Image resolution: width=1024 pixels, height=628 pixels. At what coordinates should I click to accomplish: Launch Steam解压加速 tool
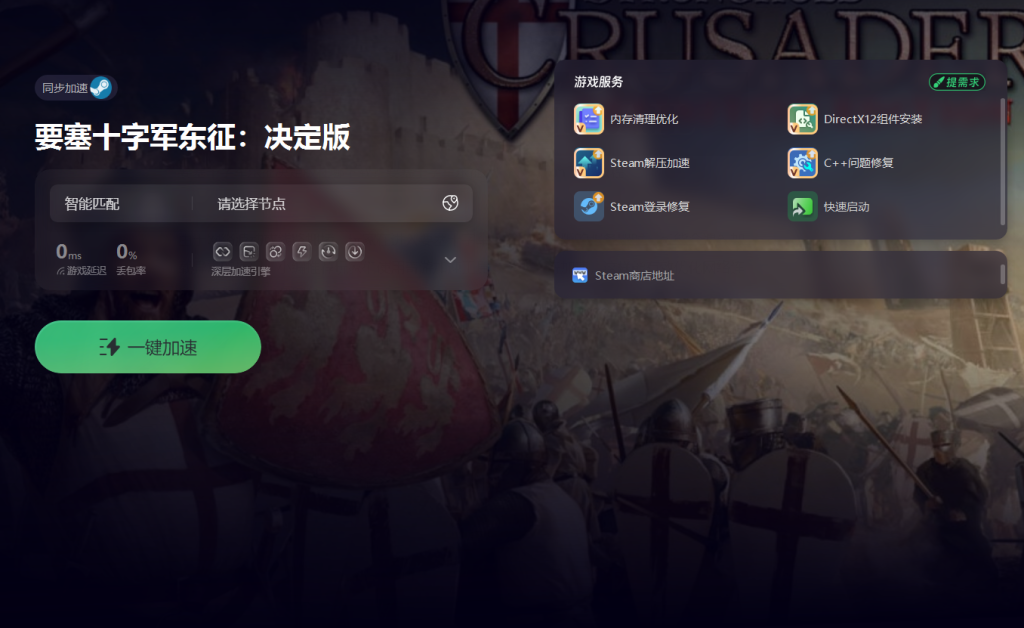632,163
